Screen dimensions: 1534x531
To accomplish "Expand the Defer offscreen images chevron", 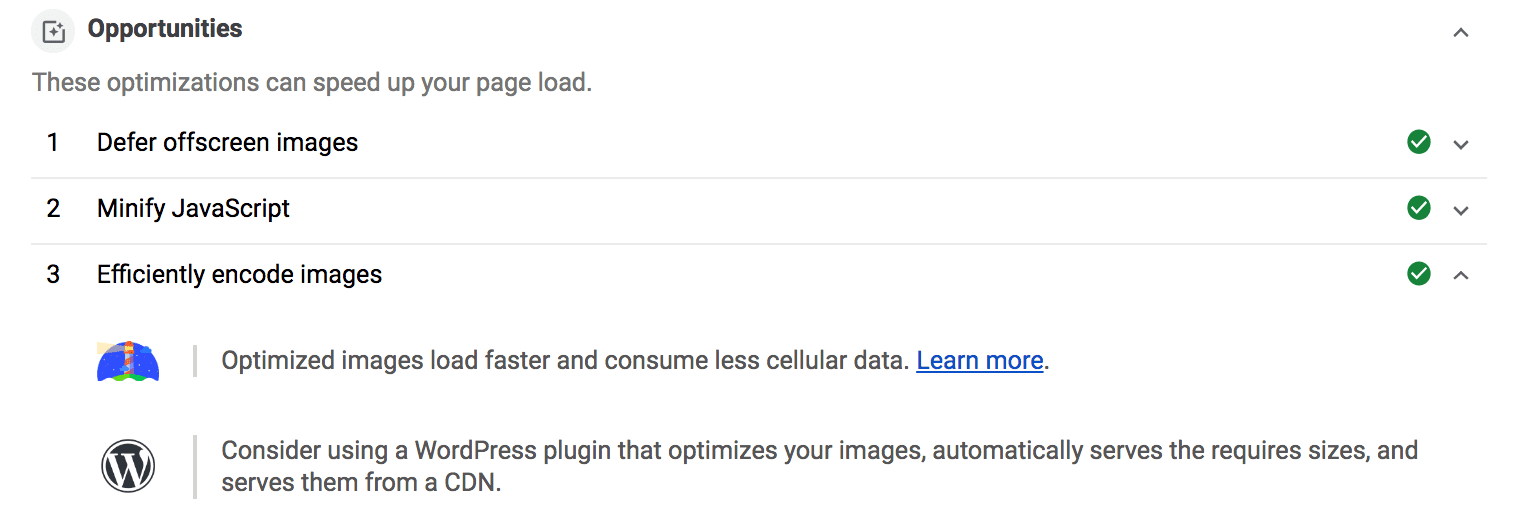I will [x=1461, y=144].
